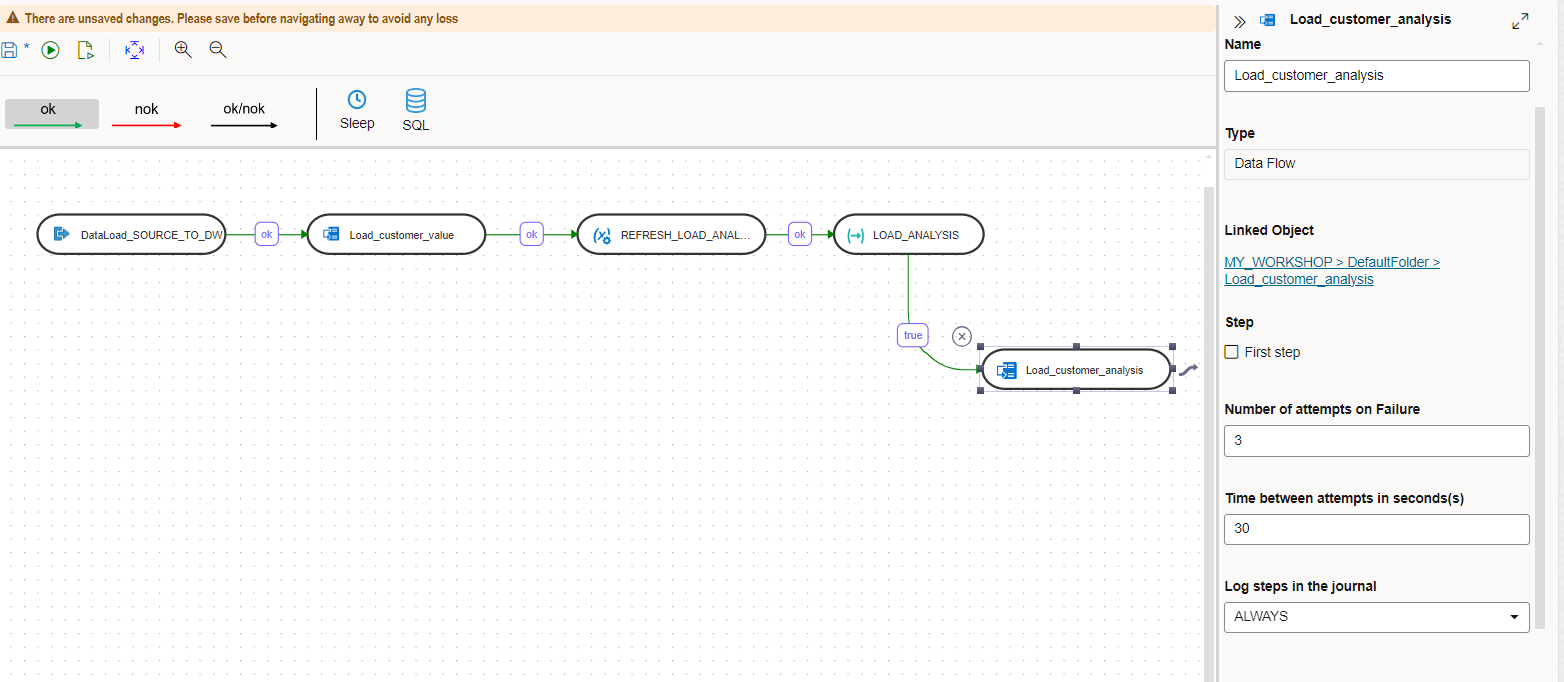The height and width of the screenshot is (682, 1564).
Task: Fit the diagram to the canvas view
Action: (x=134, y=50)
